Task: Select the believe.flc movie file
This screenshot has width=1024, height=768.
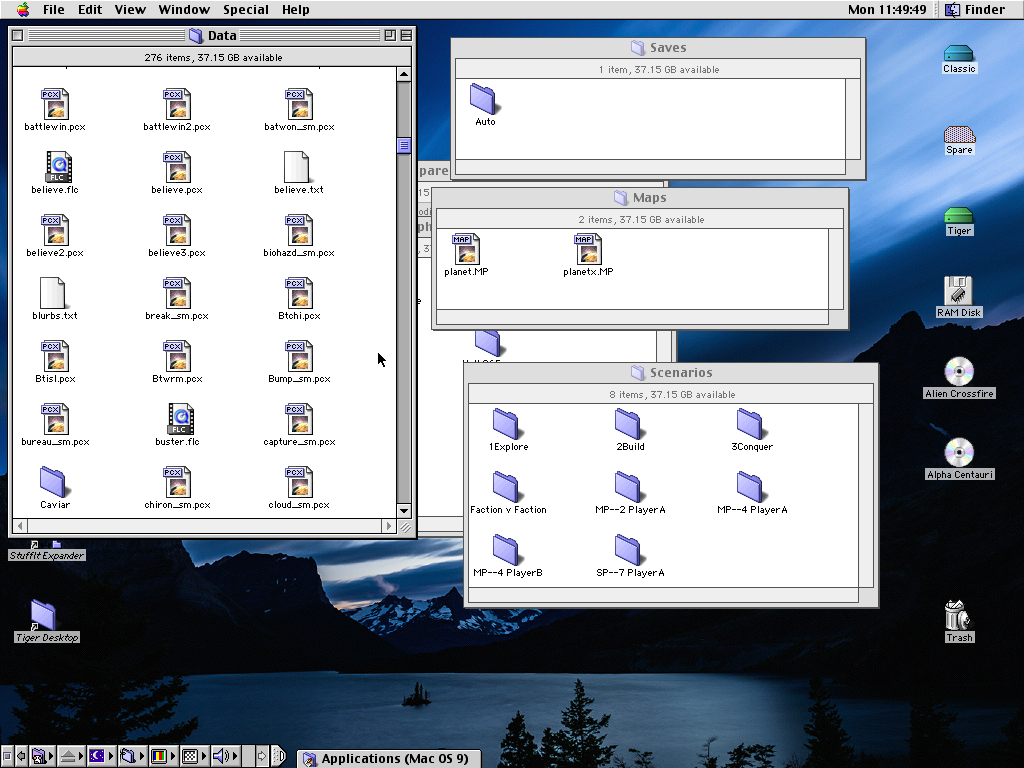Action: (x=55, y=167)
